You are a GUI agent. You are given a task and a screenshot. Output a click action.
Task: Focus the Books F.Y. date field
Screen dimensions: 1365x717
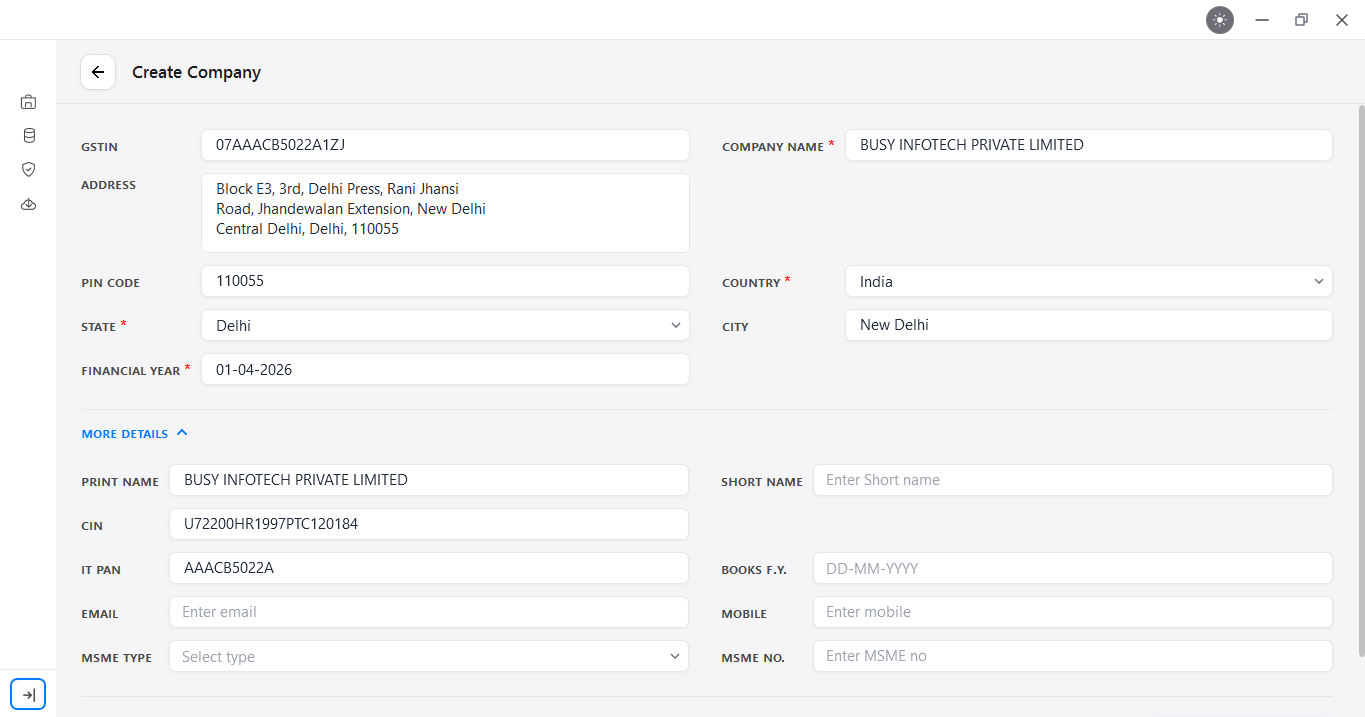pyautogui.click(x=1072, y=568)
